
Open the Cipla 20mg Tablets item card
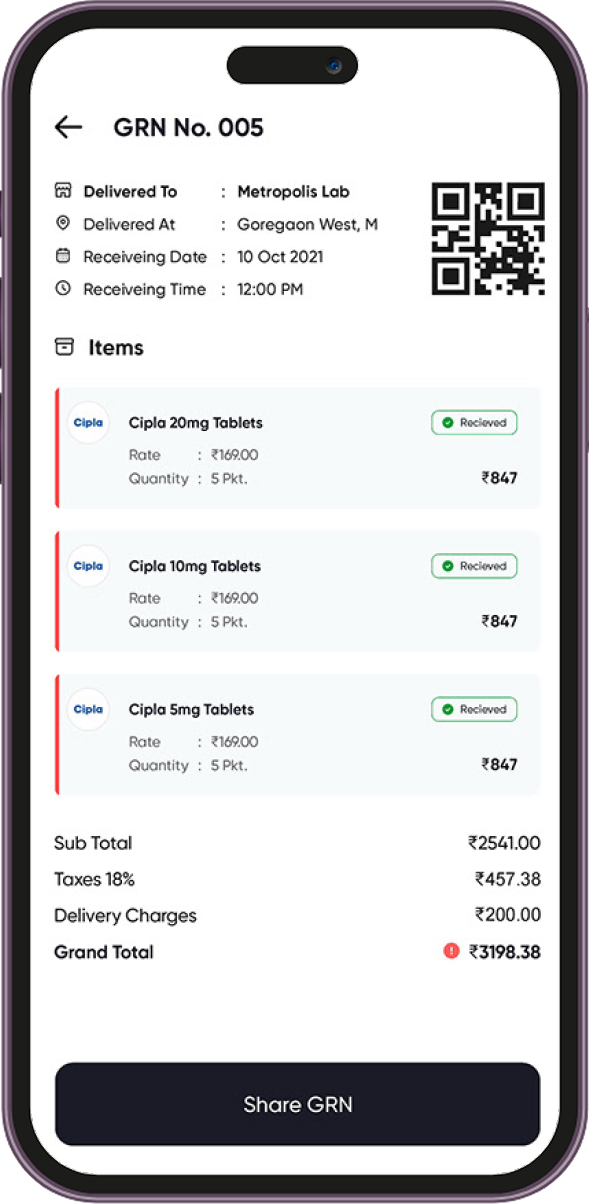coord(298,448)
